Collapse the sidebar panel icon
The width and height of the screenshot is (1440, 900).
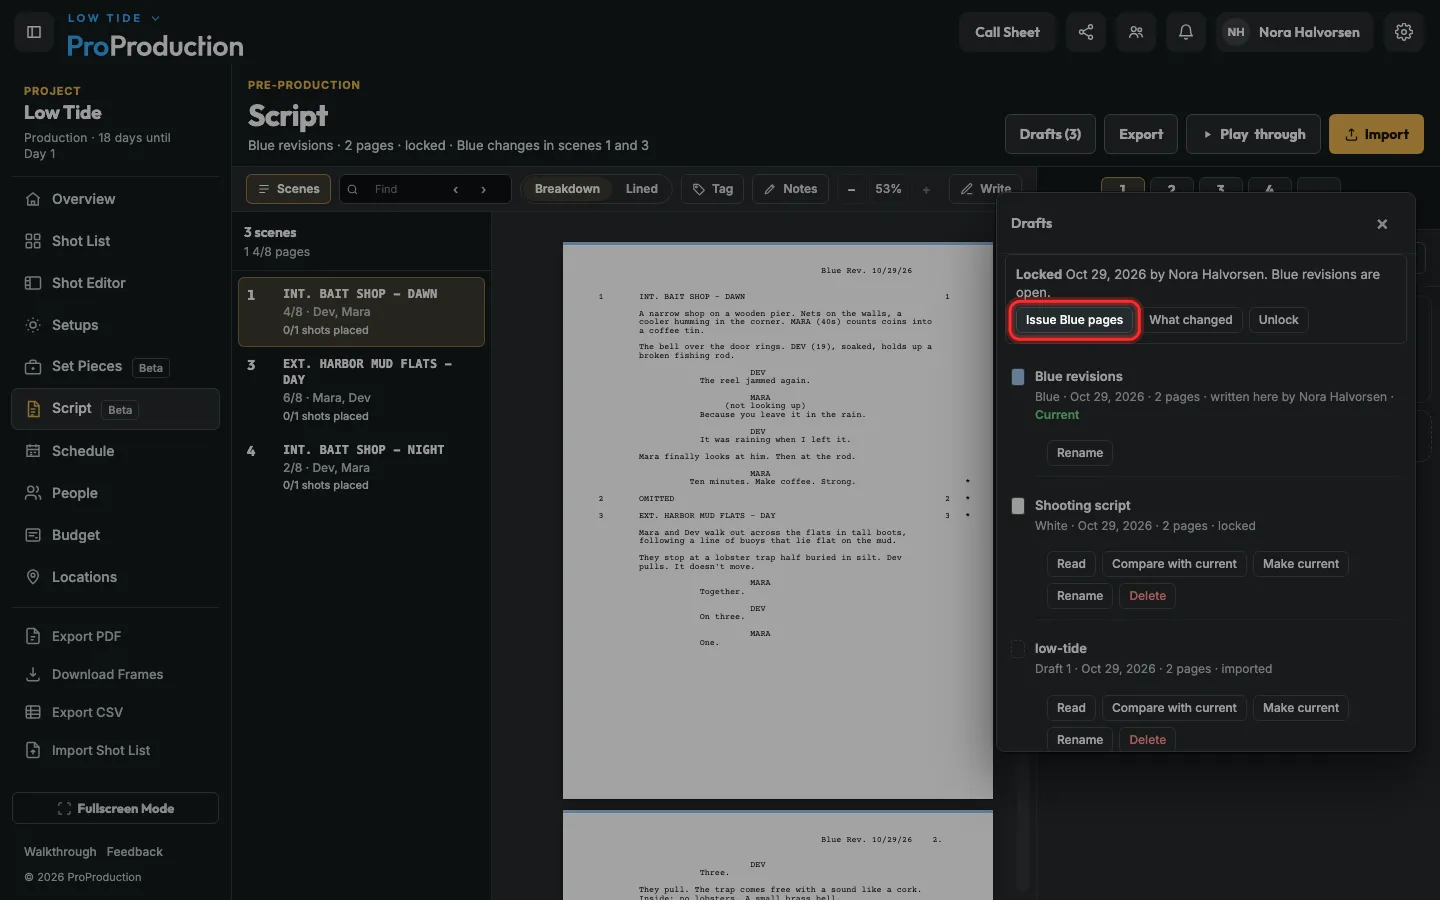[x=34, y=32]
